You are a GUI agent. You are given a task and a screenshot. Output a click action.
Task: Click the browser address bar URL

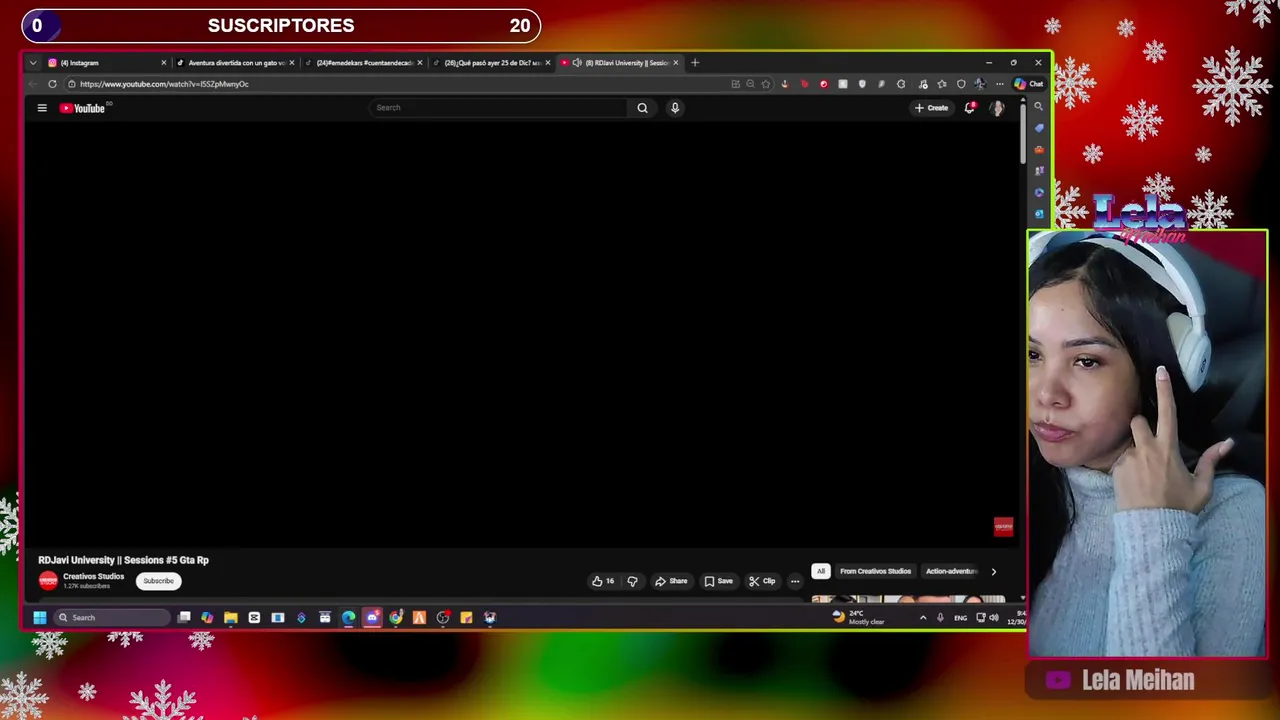pos(165,84)
